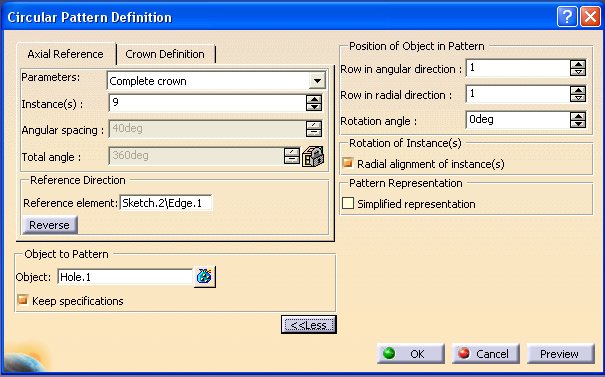Select the Reference element field Sketch.2\Edge.1
This screenshot has width=605, height=377.
[x=166, y=203]
